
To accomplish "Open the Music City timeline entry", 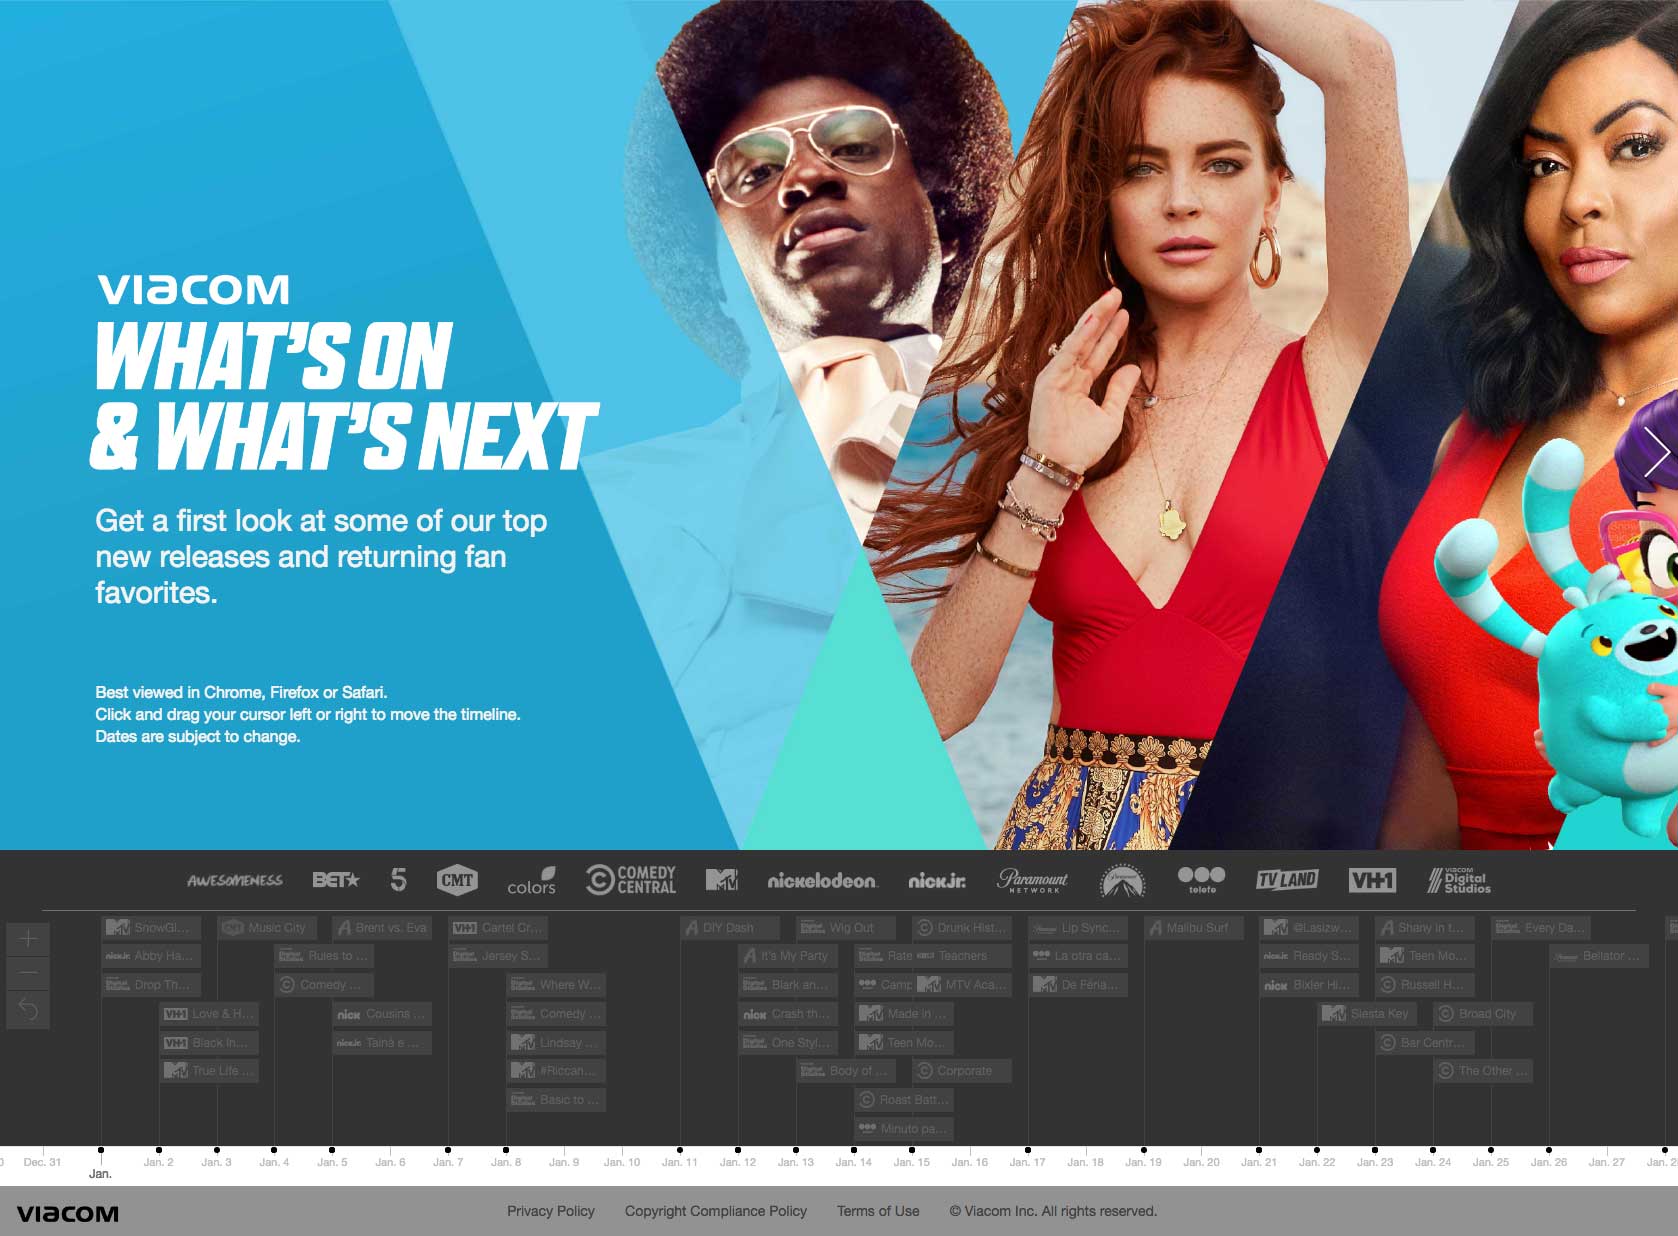I will point(267,928).
